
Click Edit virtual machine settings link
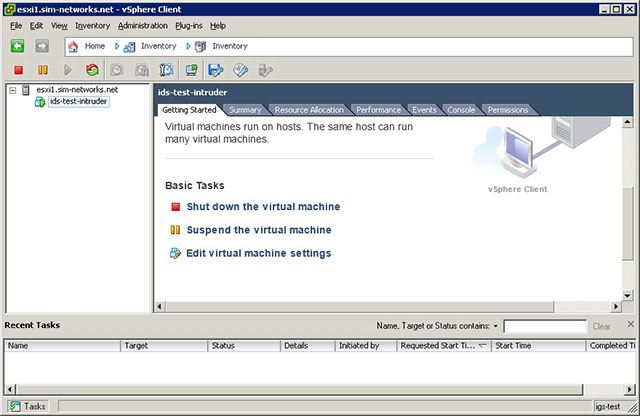pyautogui.click(x=259, y=254)
